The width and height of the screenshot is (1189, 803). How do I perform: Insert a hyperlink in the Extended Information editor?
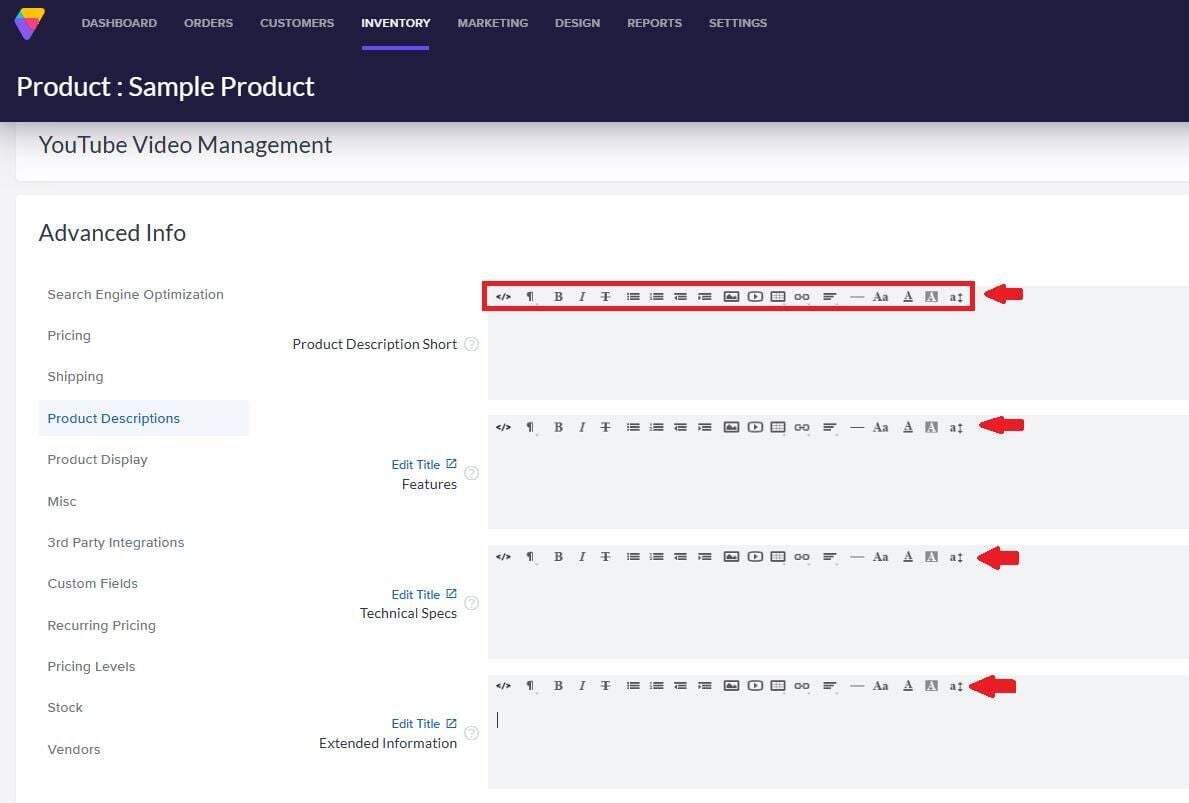801,686
